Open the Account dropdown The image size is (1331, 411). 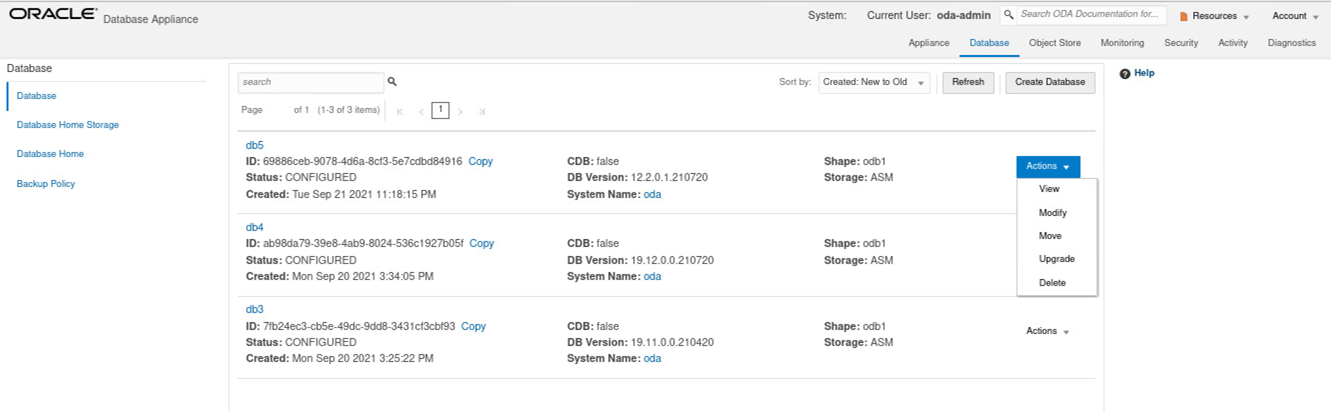tap(1295, 16)
